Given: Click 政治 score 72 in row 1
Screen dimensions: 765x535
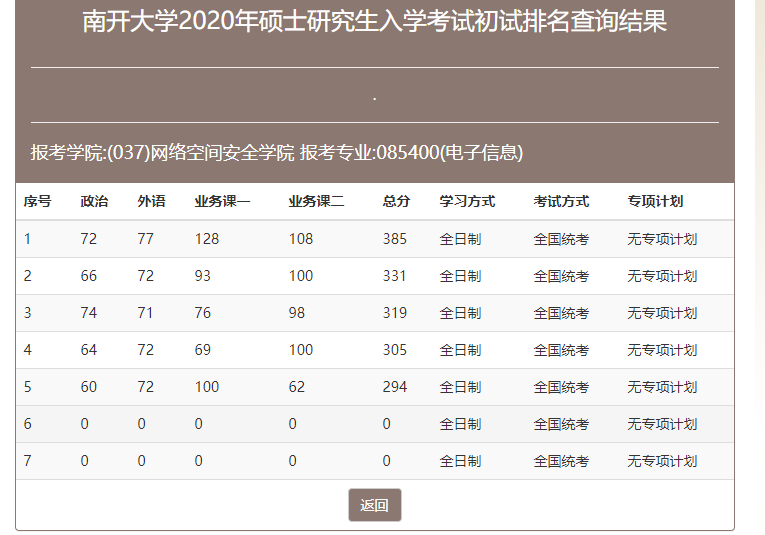Looking at the screenshot, I should pyautogui.click(x=89, y=238).
